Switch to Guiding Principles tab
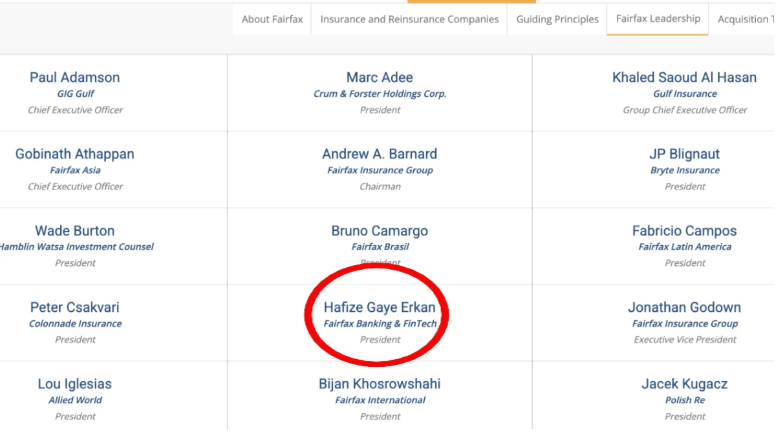 coord(557,19)
